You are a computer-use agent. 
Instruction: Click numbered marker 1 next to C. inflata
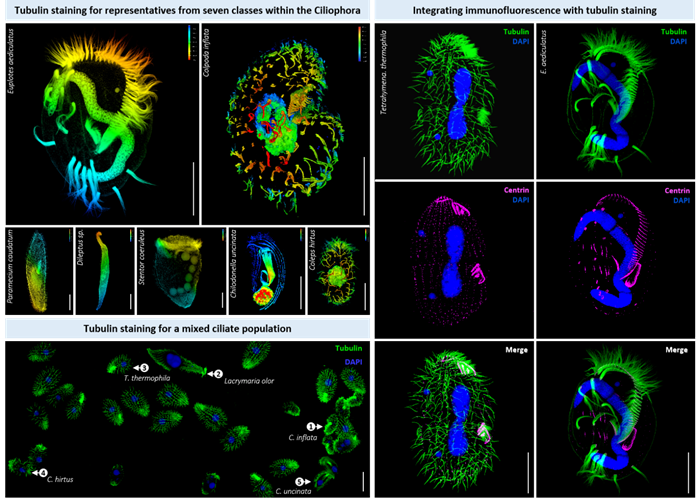311,427
